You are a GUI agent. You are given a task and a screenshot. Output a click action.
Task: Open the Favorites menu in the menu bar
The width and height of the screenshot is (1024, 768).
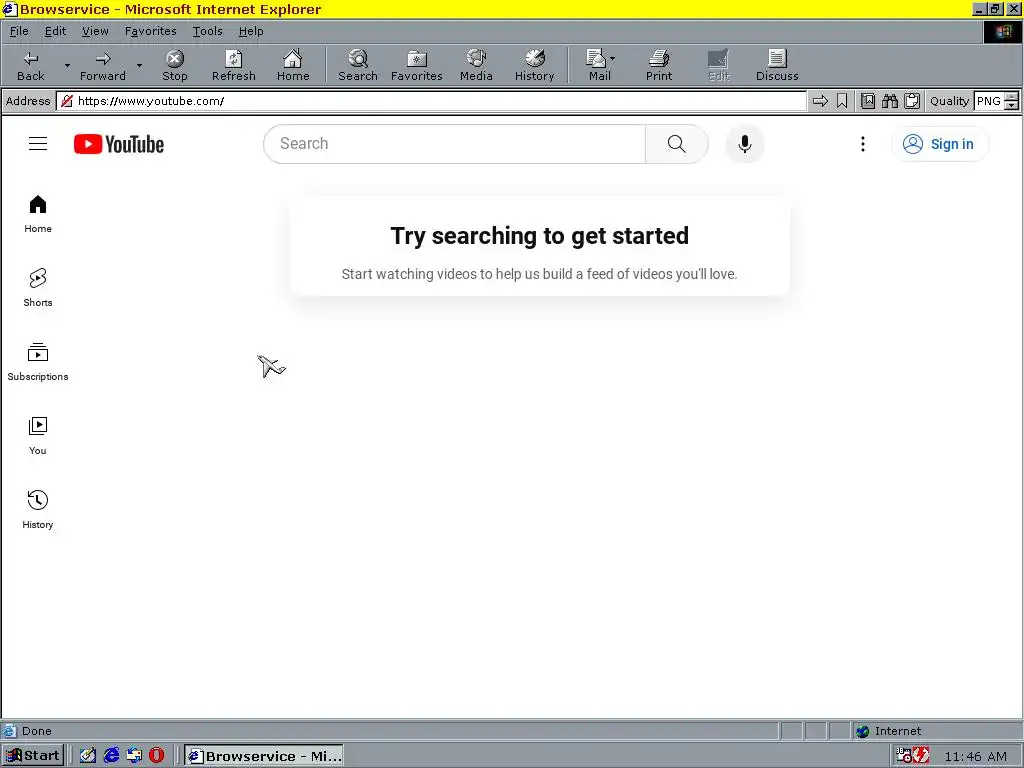tap(150, 31)
